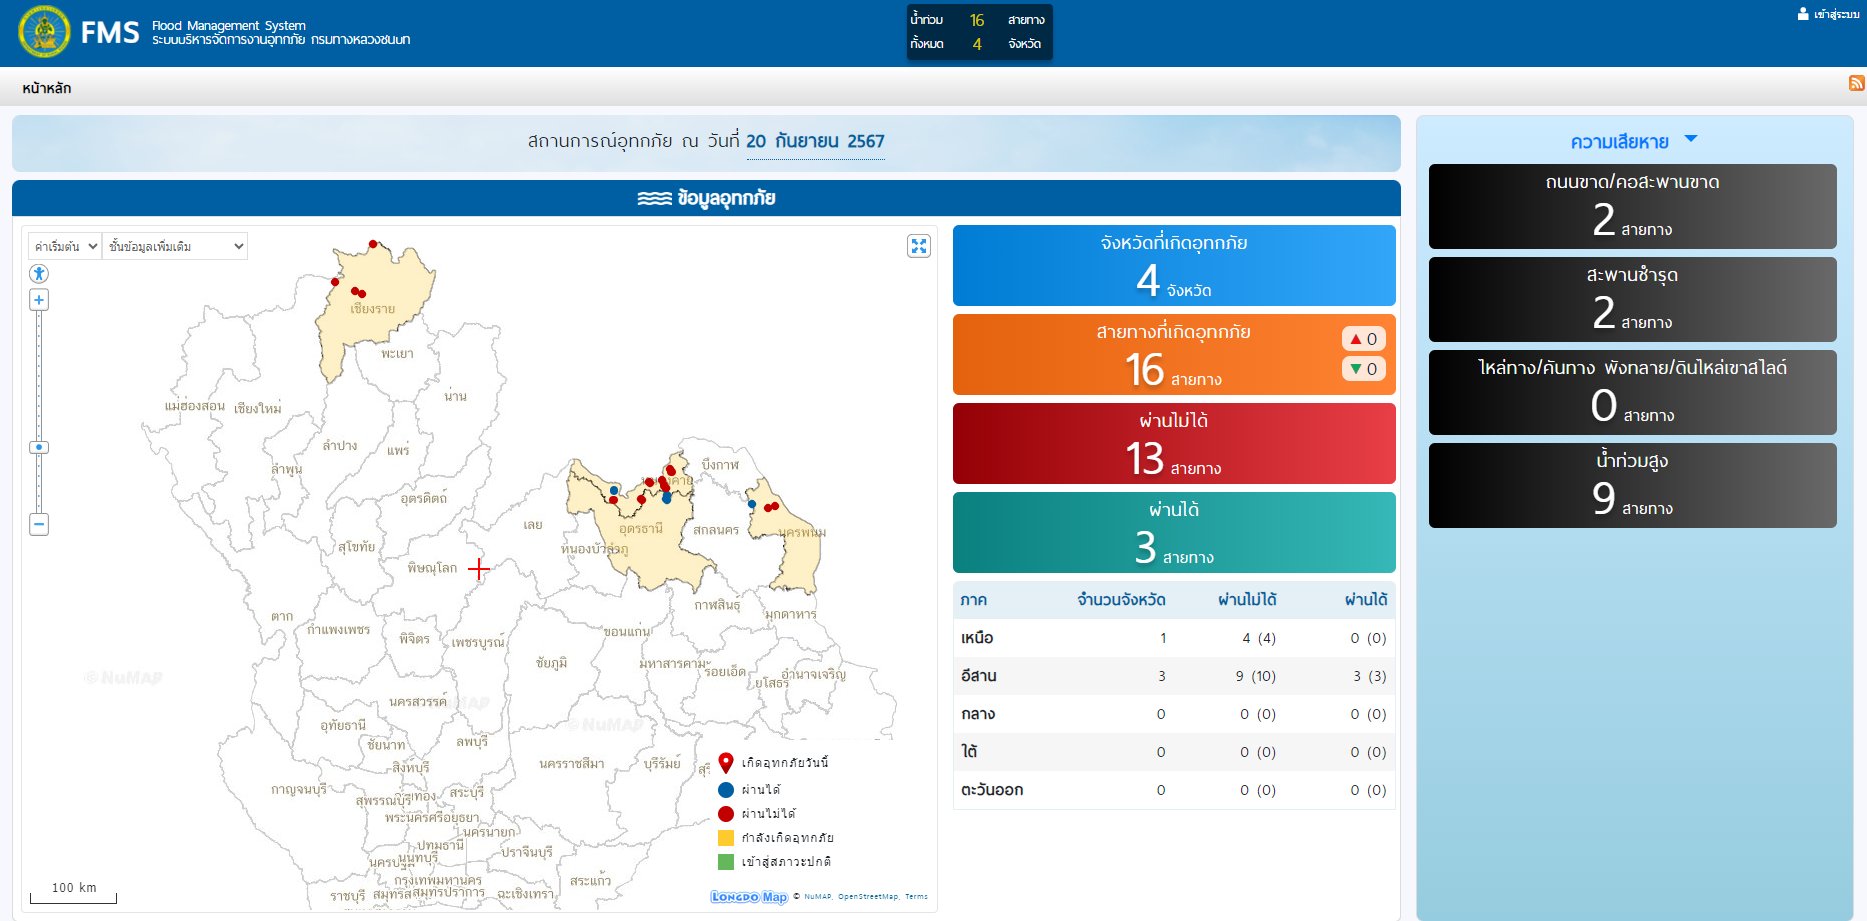Screen dimensions: 1867x921
Task: Open the NuMAP attribution link
Action: [x=817, y=897]
